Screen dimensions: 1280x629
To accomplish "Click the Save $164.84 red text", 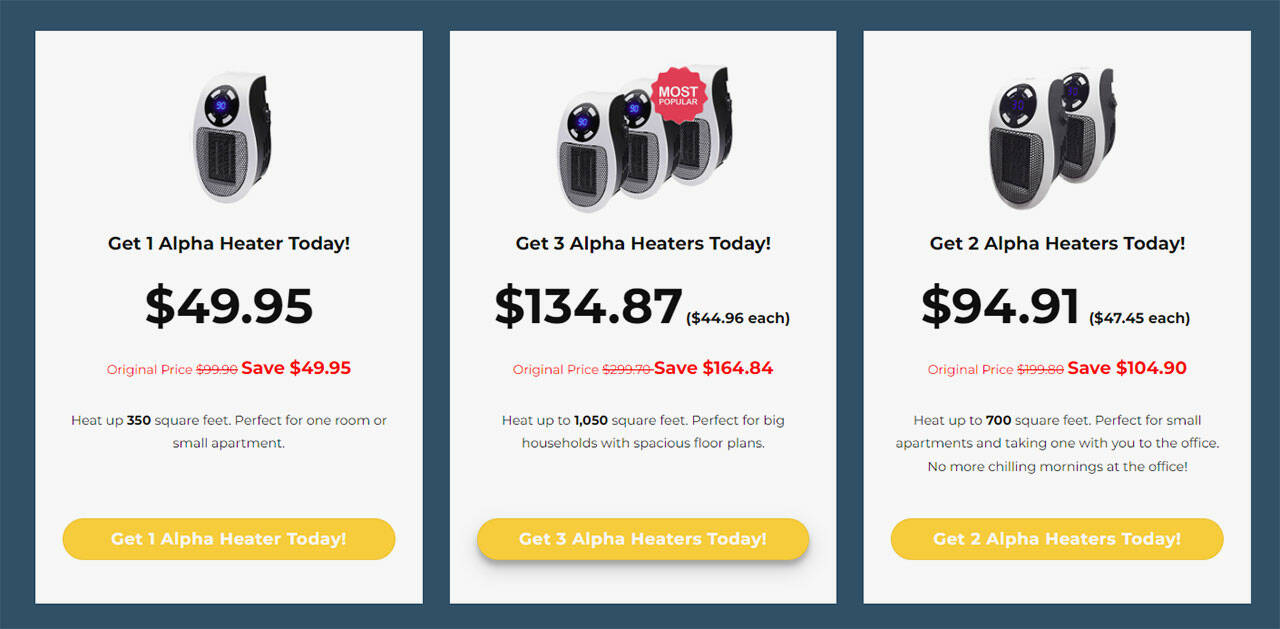I will pos(713,368).
